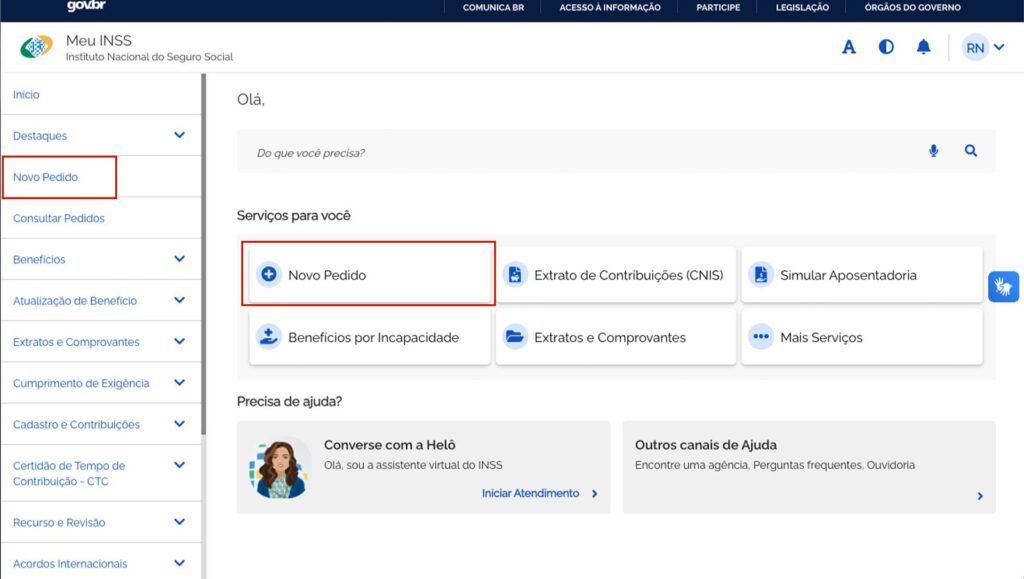The image size is (1024, 579).
Task: Open the RN user profile dropdown
Action: pyautogui.click(x=983, y=48)
